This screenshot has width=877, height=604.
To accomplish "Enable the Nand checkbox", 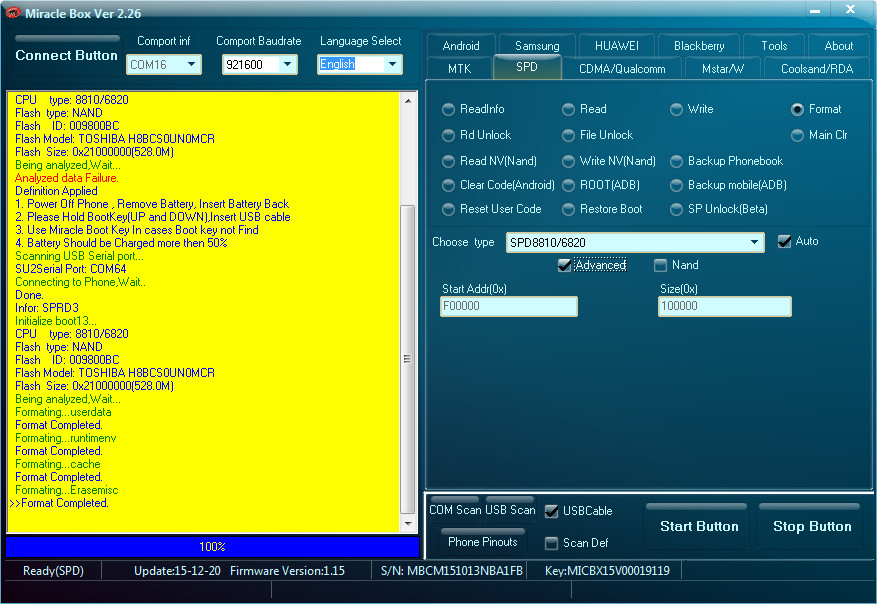I will click(660, 265).
